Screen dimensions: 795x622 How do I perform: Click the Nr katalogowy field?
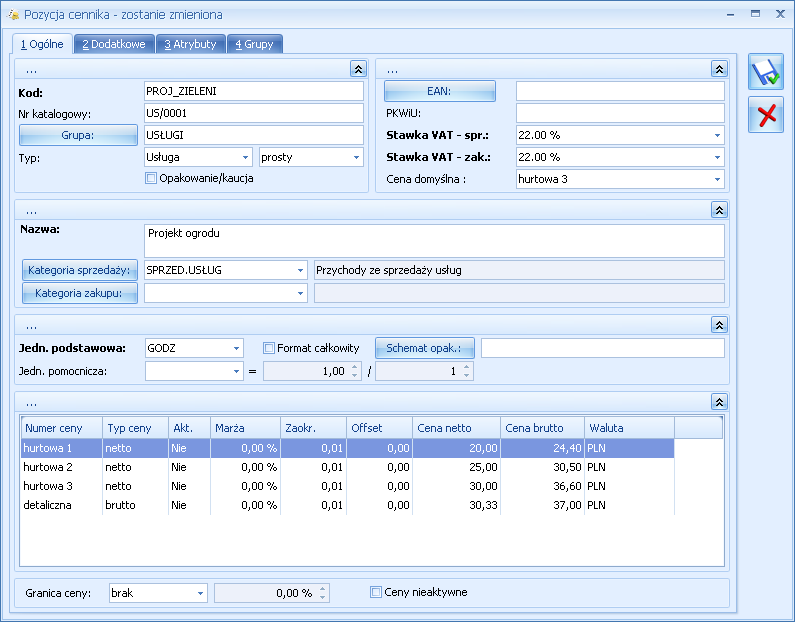[254, 113]
